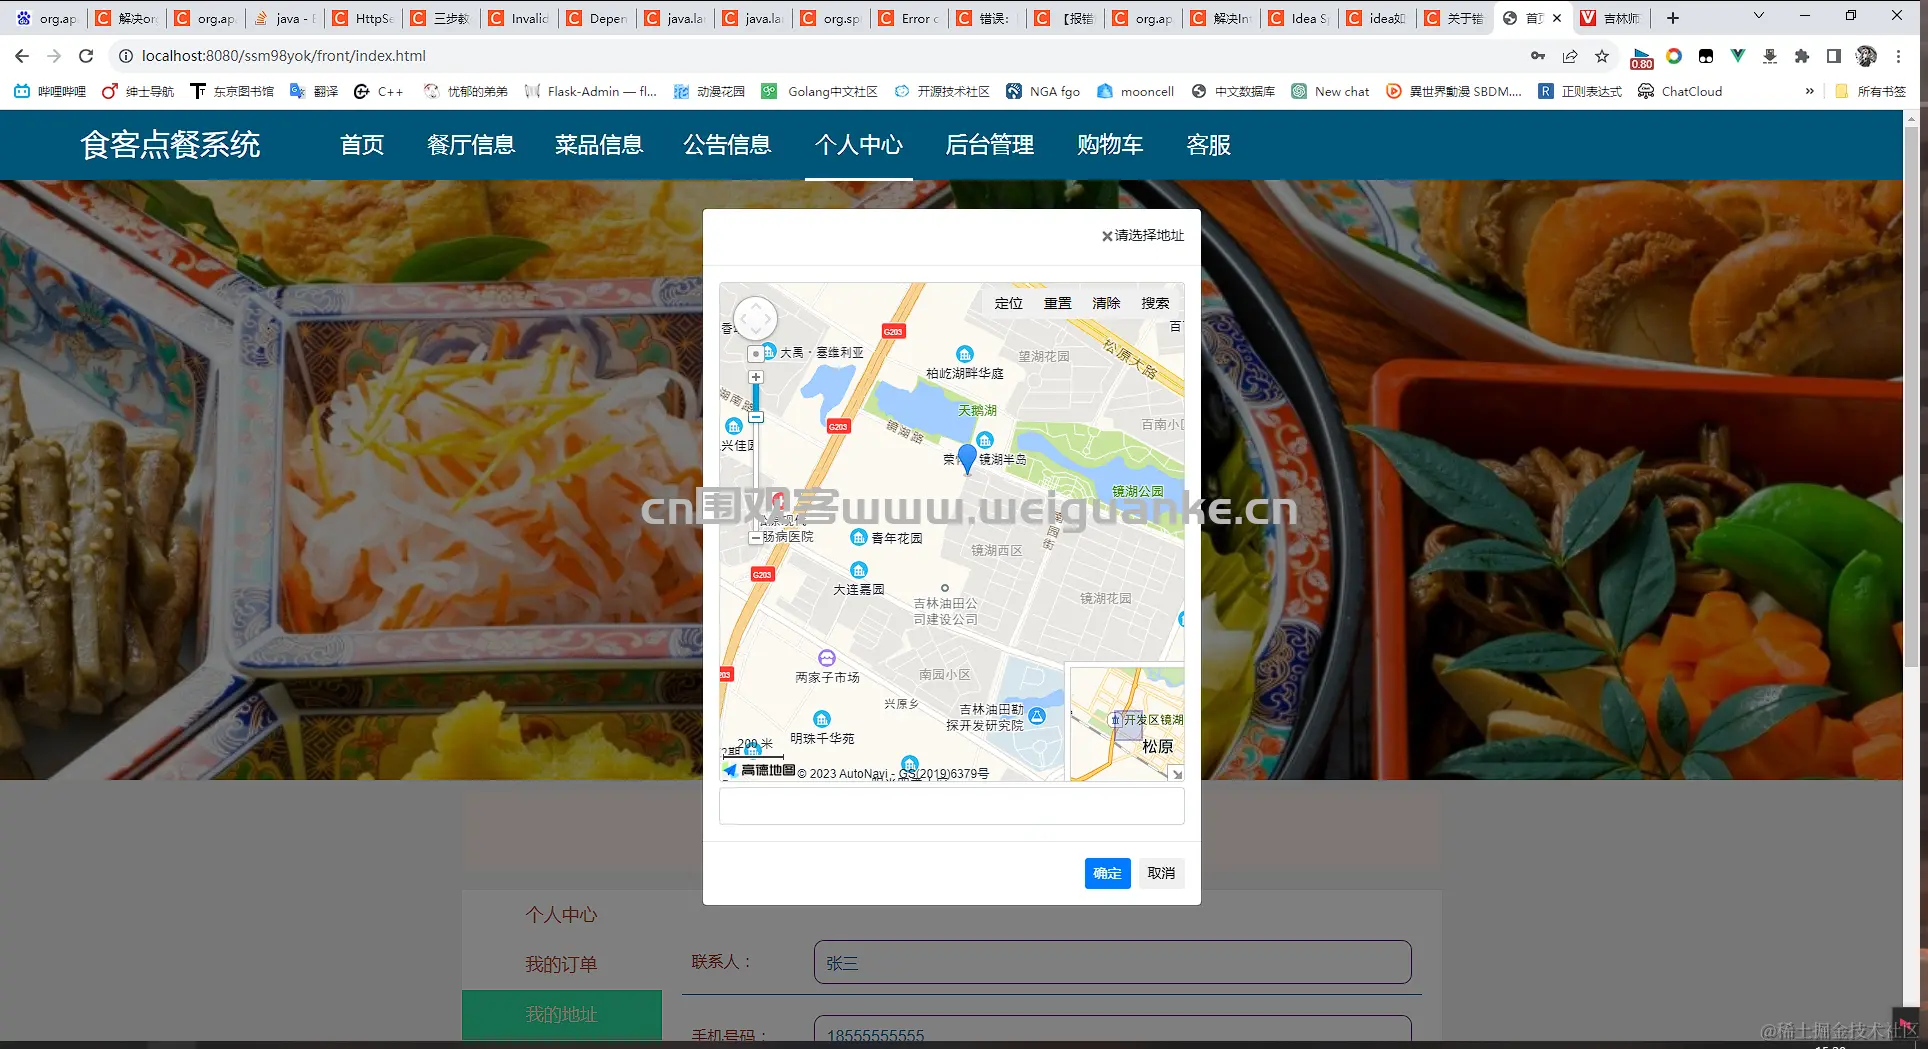Screen dimensions: 1928x1049
Task: Zoom in the map with the plus button
Action: point(756,377)
